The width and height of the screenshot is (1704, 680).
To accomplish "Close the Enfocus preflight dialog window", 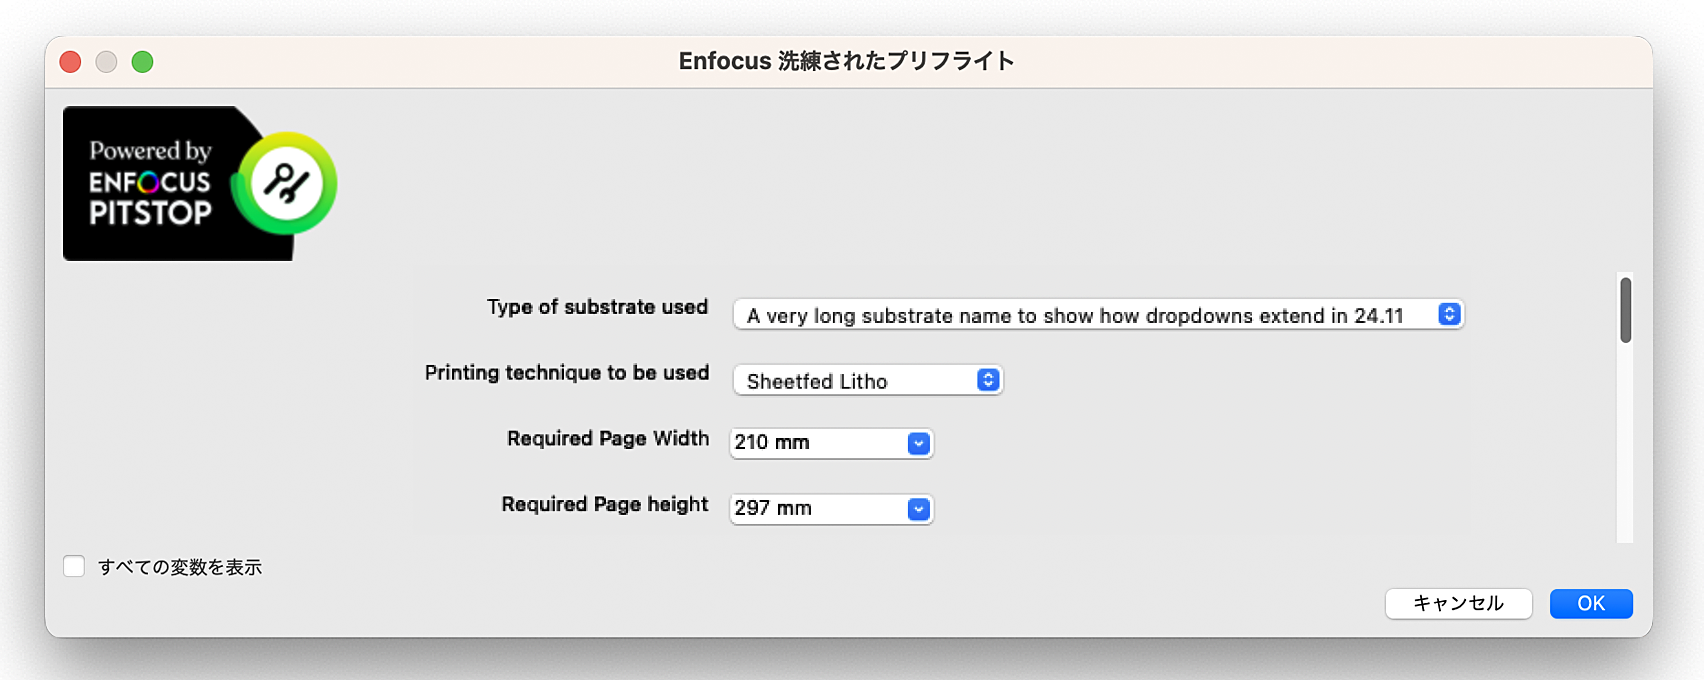I will tap(70, 62).
